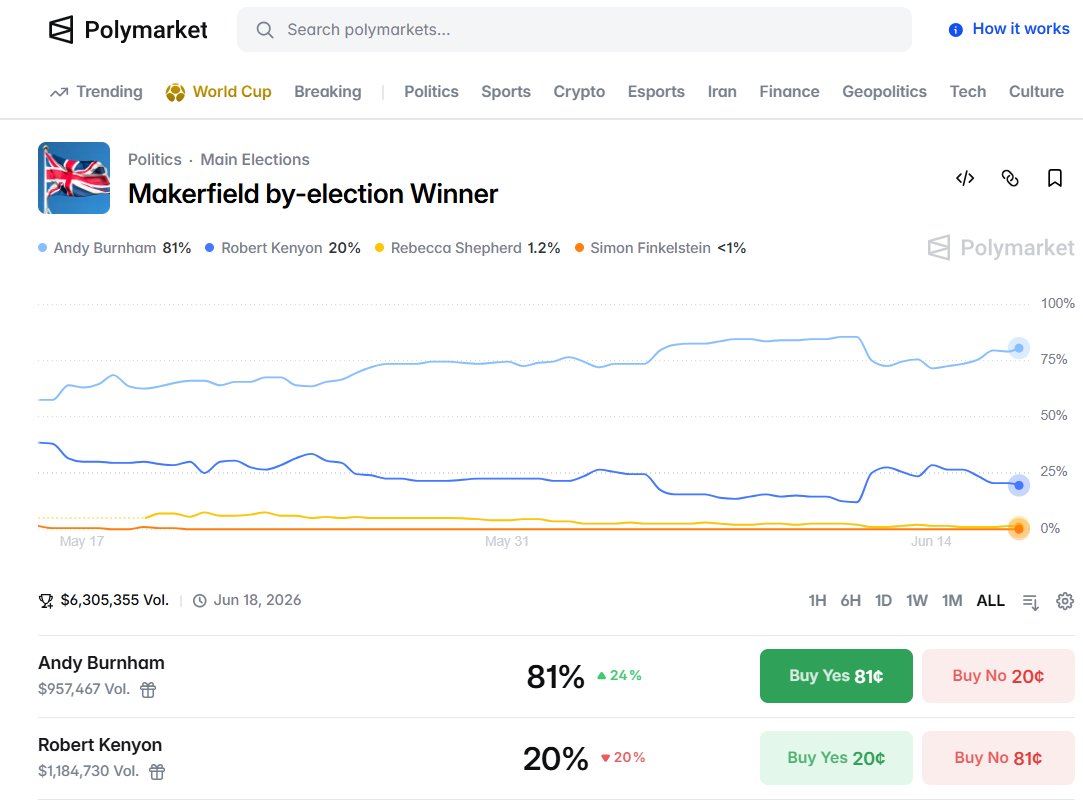This screenshot has width=1083, height=802.
Task: Select the 1W chart timeframe
Action: (917, 601)
